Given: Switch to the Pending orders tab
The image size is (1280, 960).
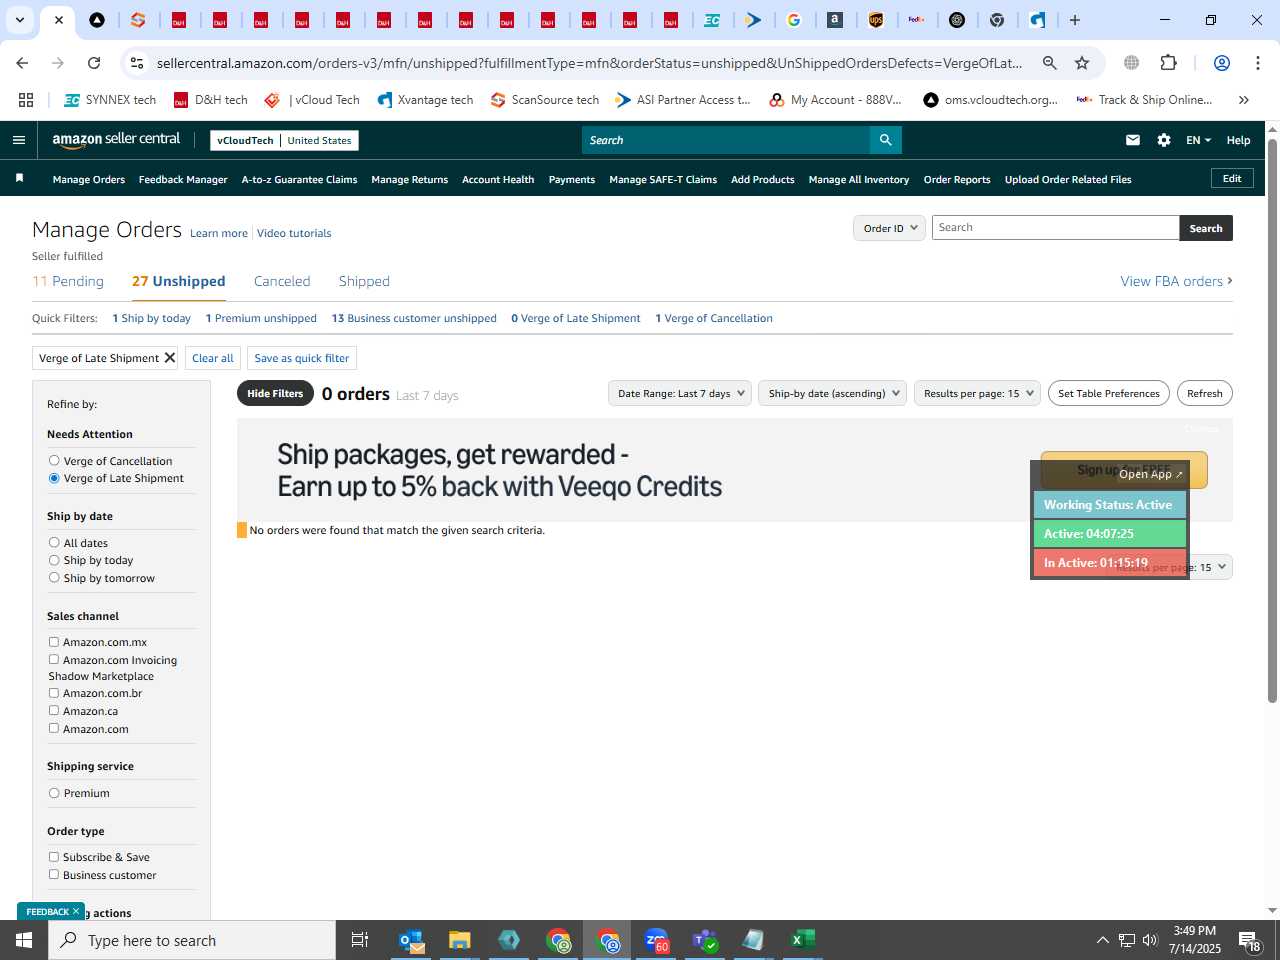Looking at the screenshot, I should click(68, 281).
